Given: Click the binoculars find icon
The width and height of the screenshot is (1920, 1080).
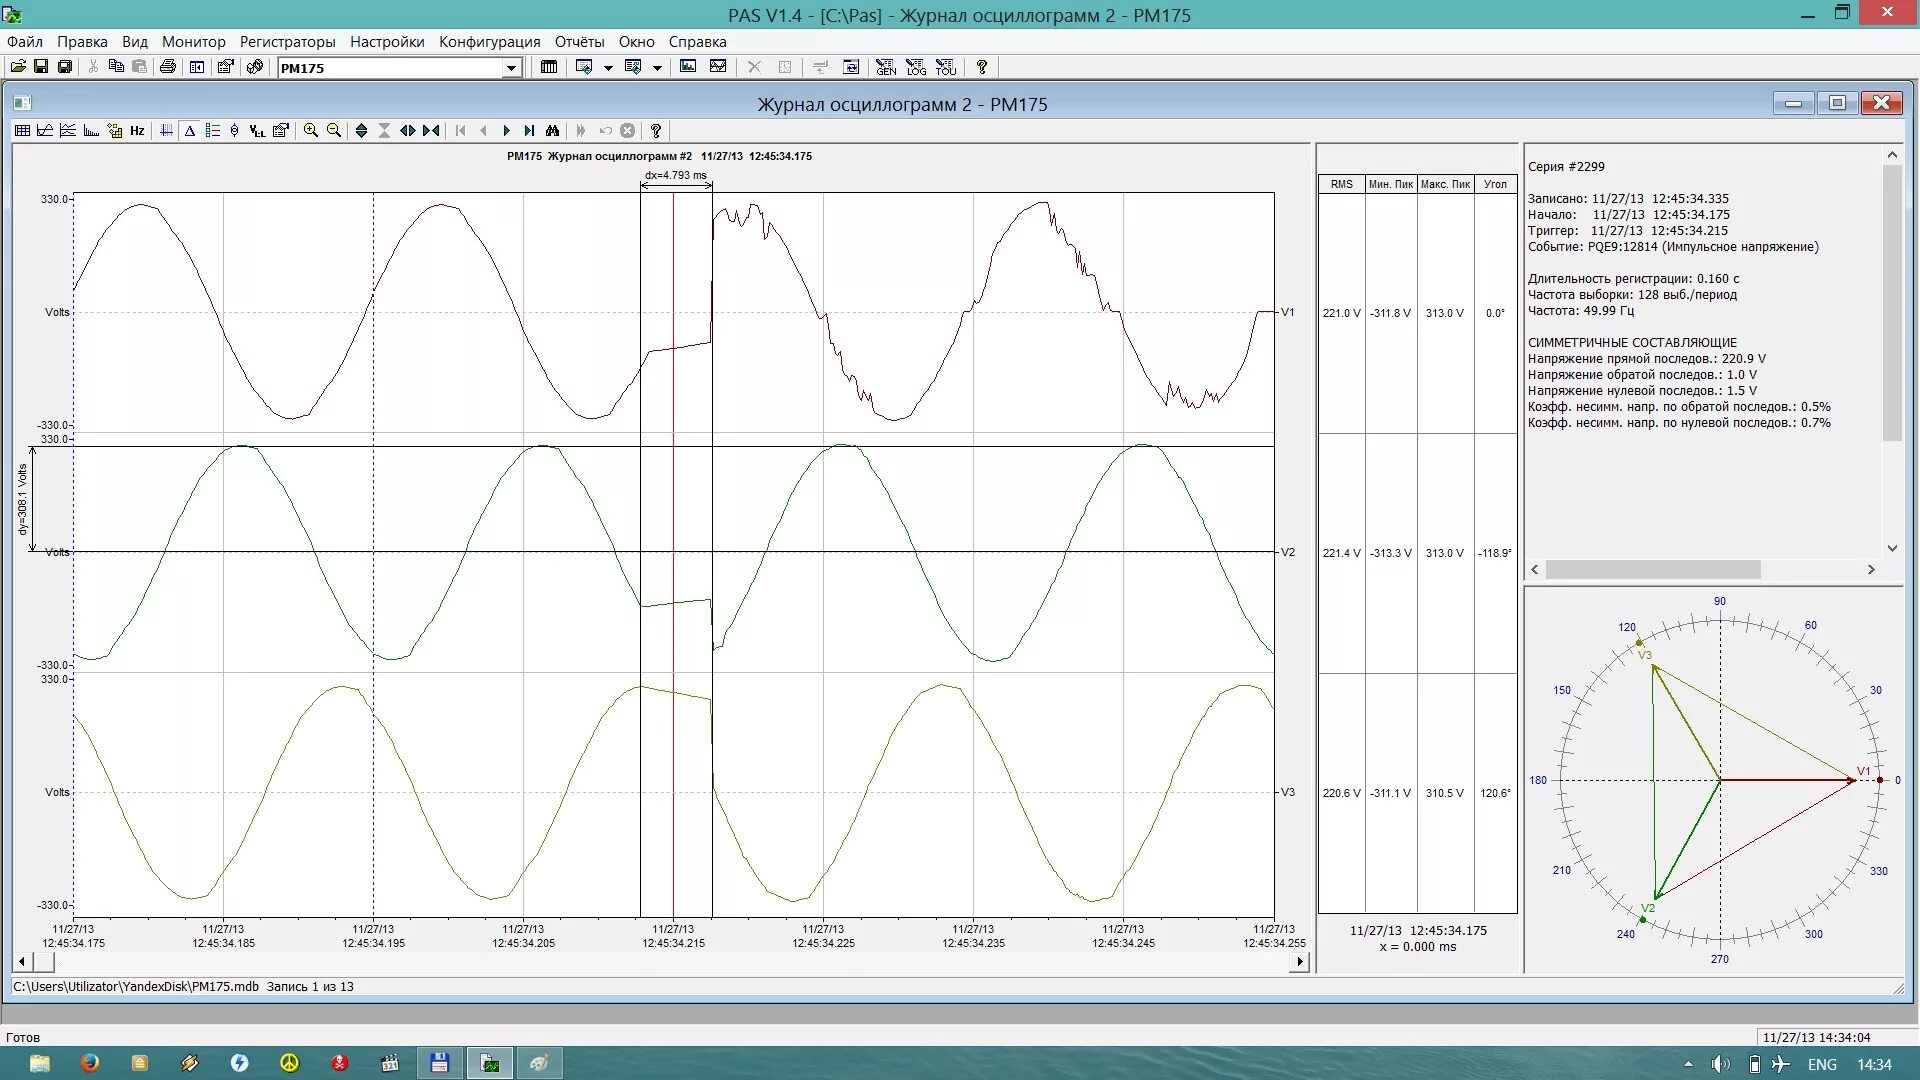Looking at the screenshot, I should (552, 131).
